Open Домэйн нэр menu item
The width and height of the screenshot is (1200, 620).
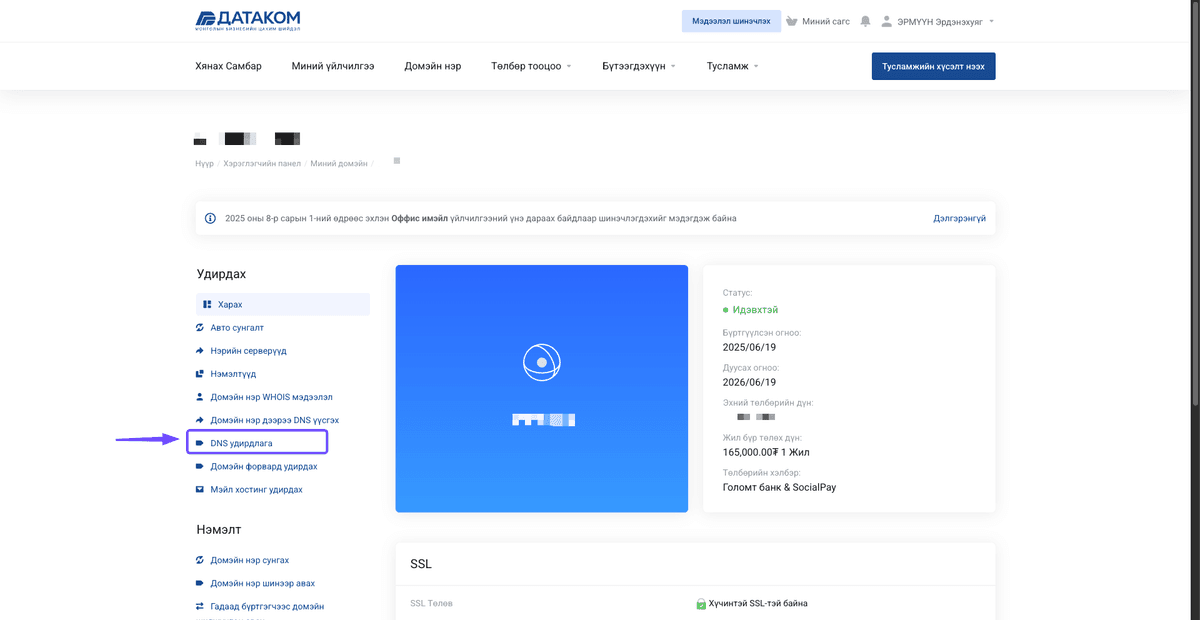433,66
